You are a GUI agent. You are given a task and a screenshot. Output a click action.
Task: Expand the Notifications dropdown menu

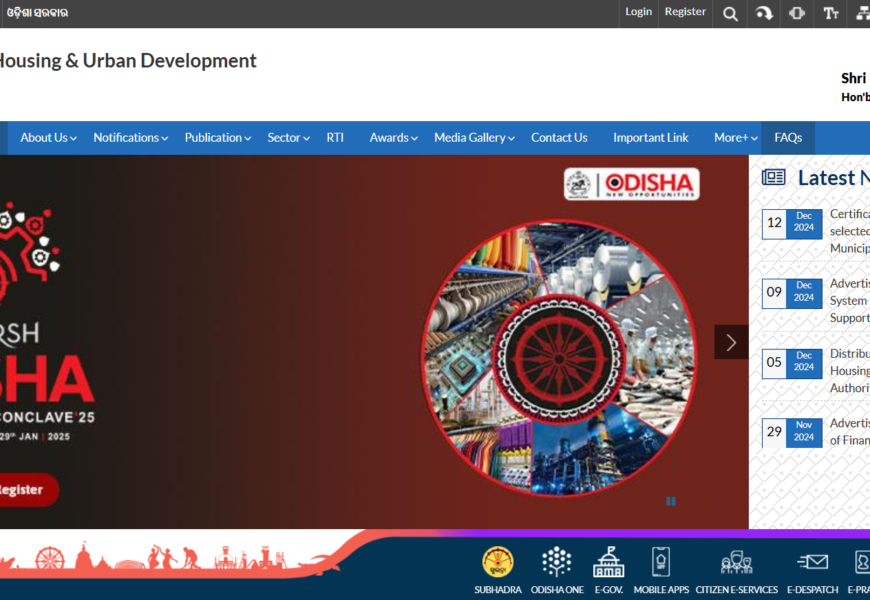[130, 138]
